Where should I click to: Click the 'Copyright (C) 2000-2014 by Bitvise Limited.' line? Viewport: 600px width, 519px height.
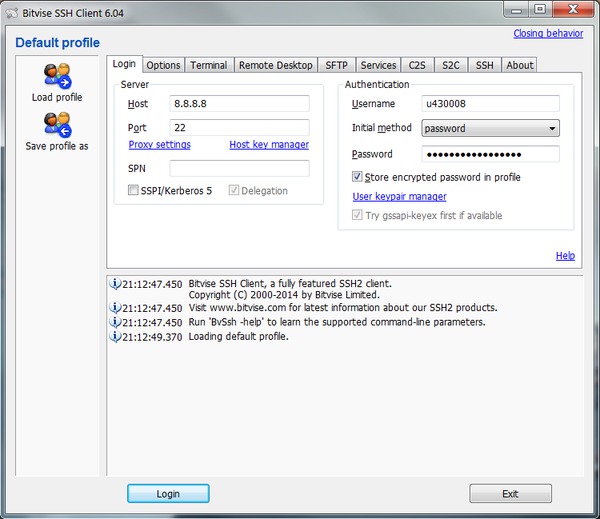[284, 295]
